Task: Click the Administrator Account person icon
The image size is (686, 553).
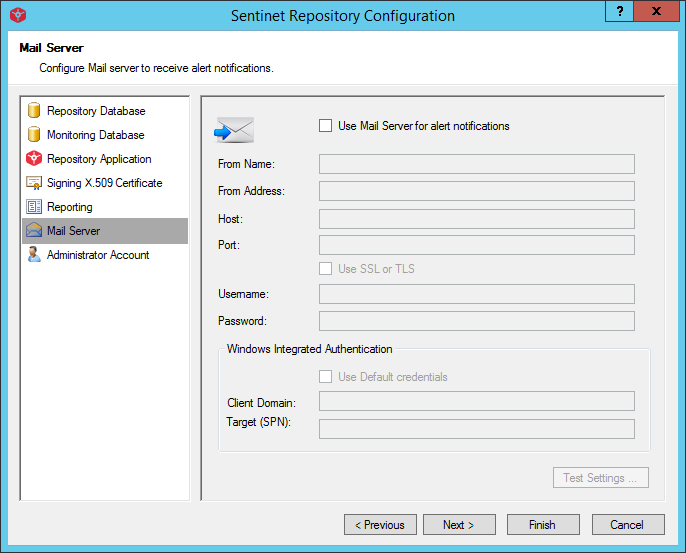Action: point(34,254)
